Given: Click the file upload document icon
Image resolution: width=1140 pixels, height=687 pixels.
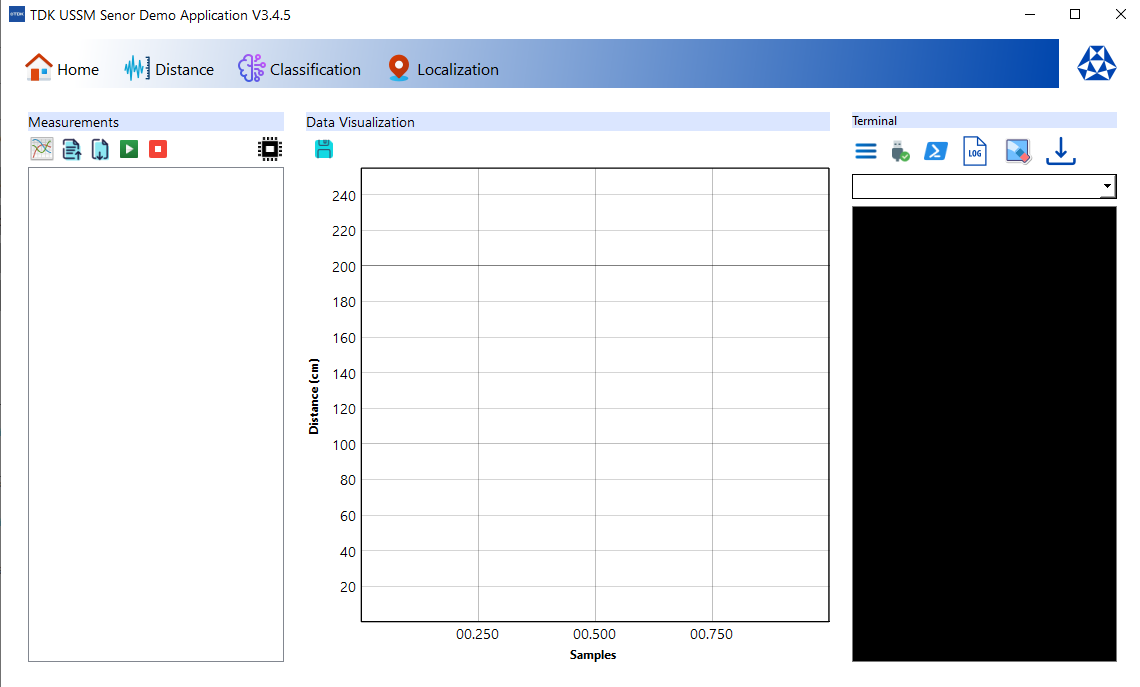Looking at the screenshot, I should pyautogui.click(x=72, y=149).
